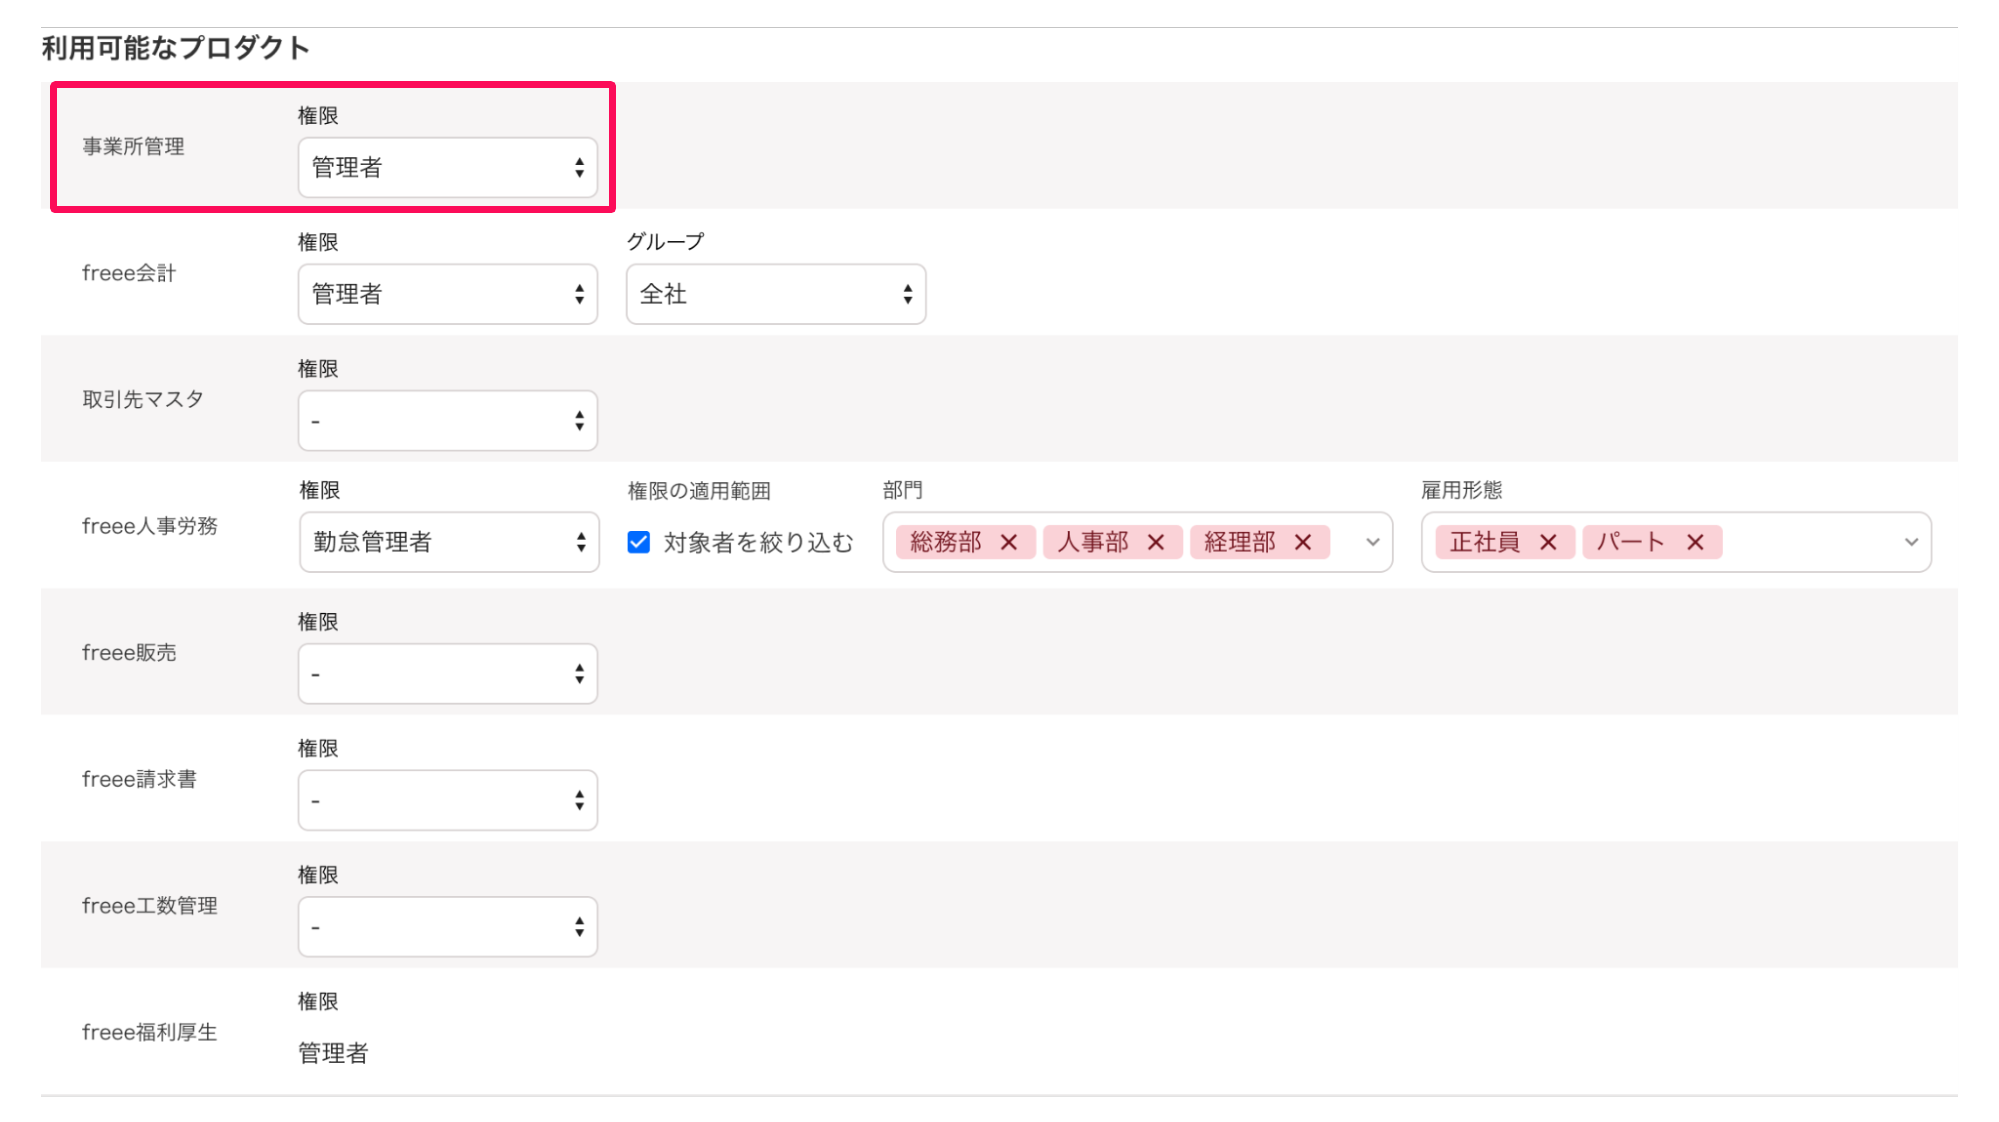The height and width of the screenshot is (1122, 1999).
Task: Click the 部門 label
Action: (x=903, y=490)
